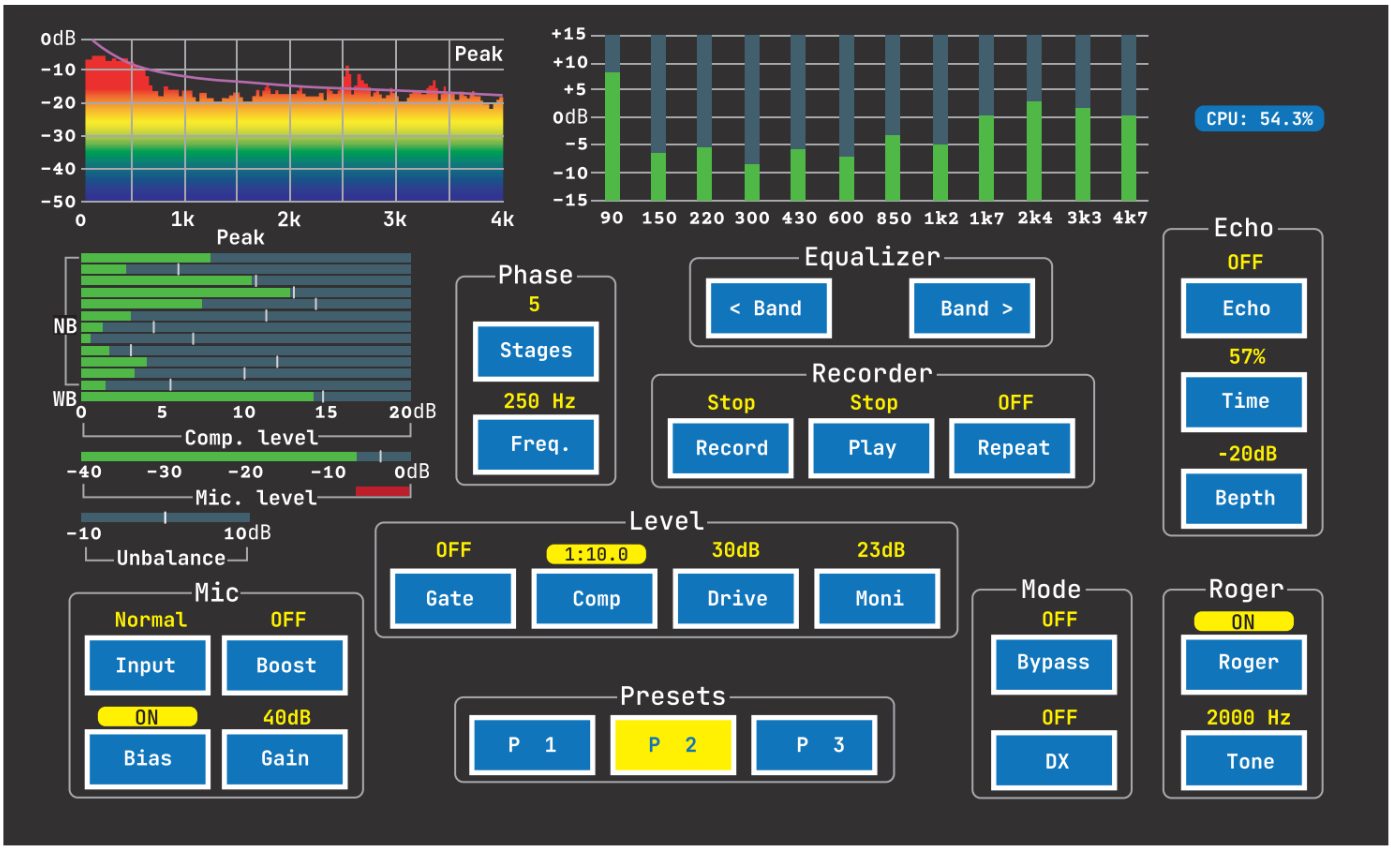This screenshot has width=1391, height=848.
Task: Click the 57% echo time value
Action: coord(1245,357)
